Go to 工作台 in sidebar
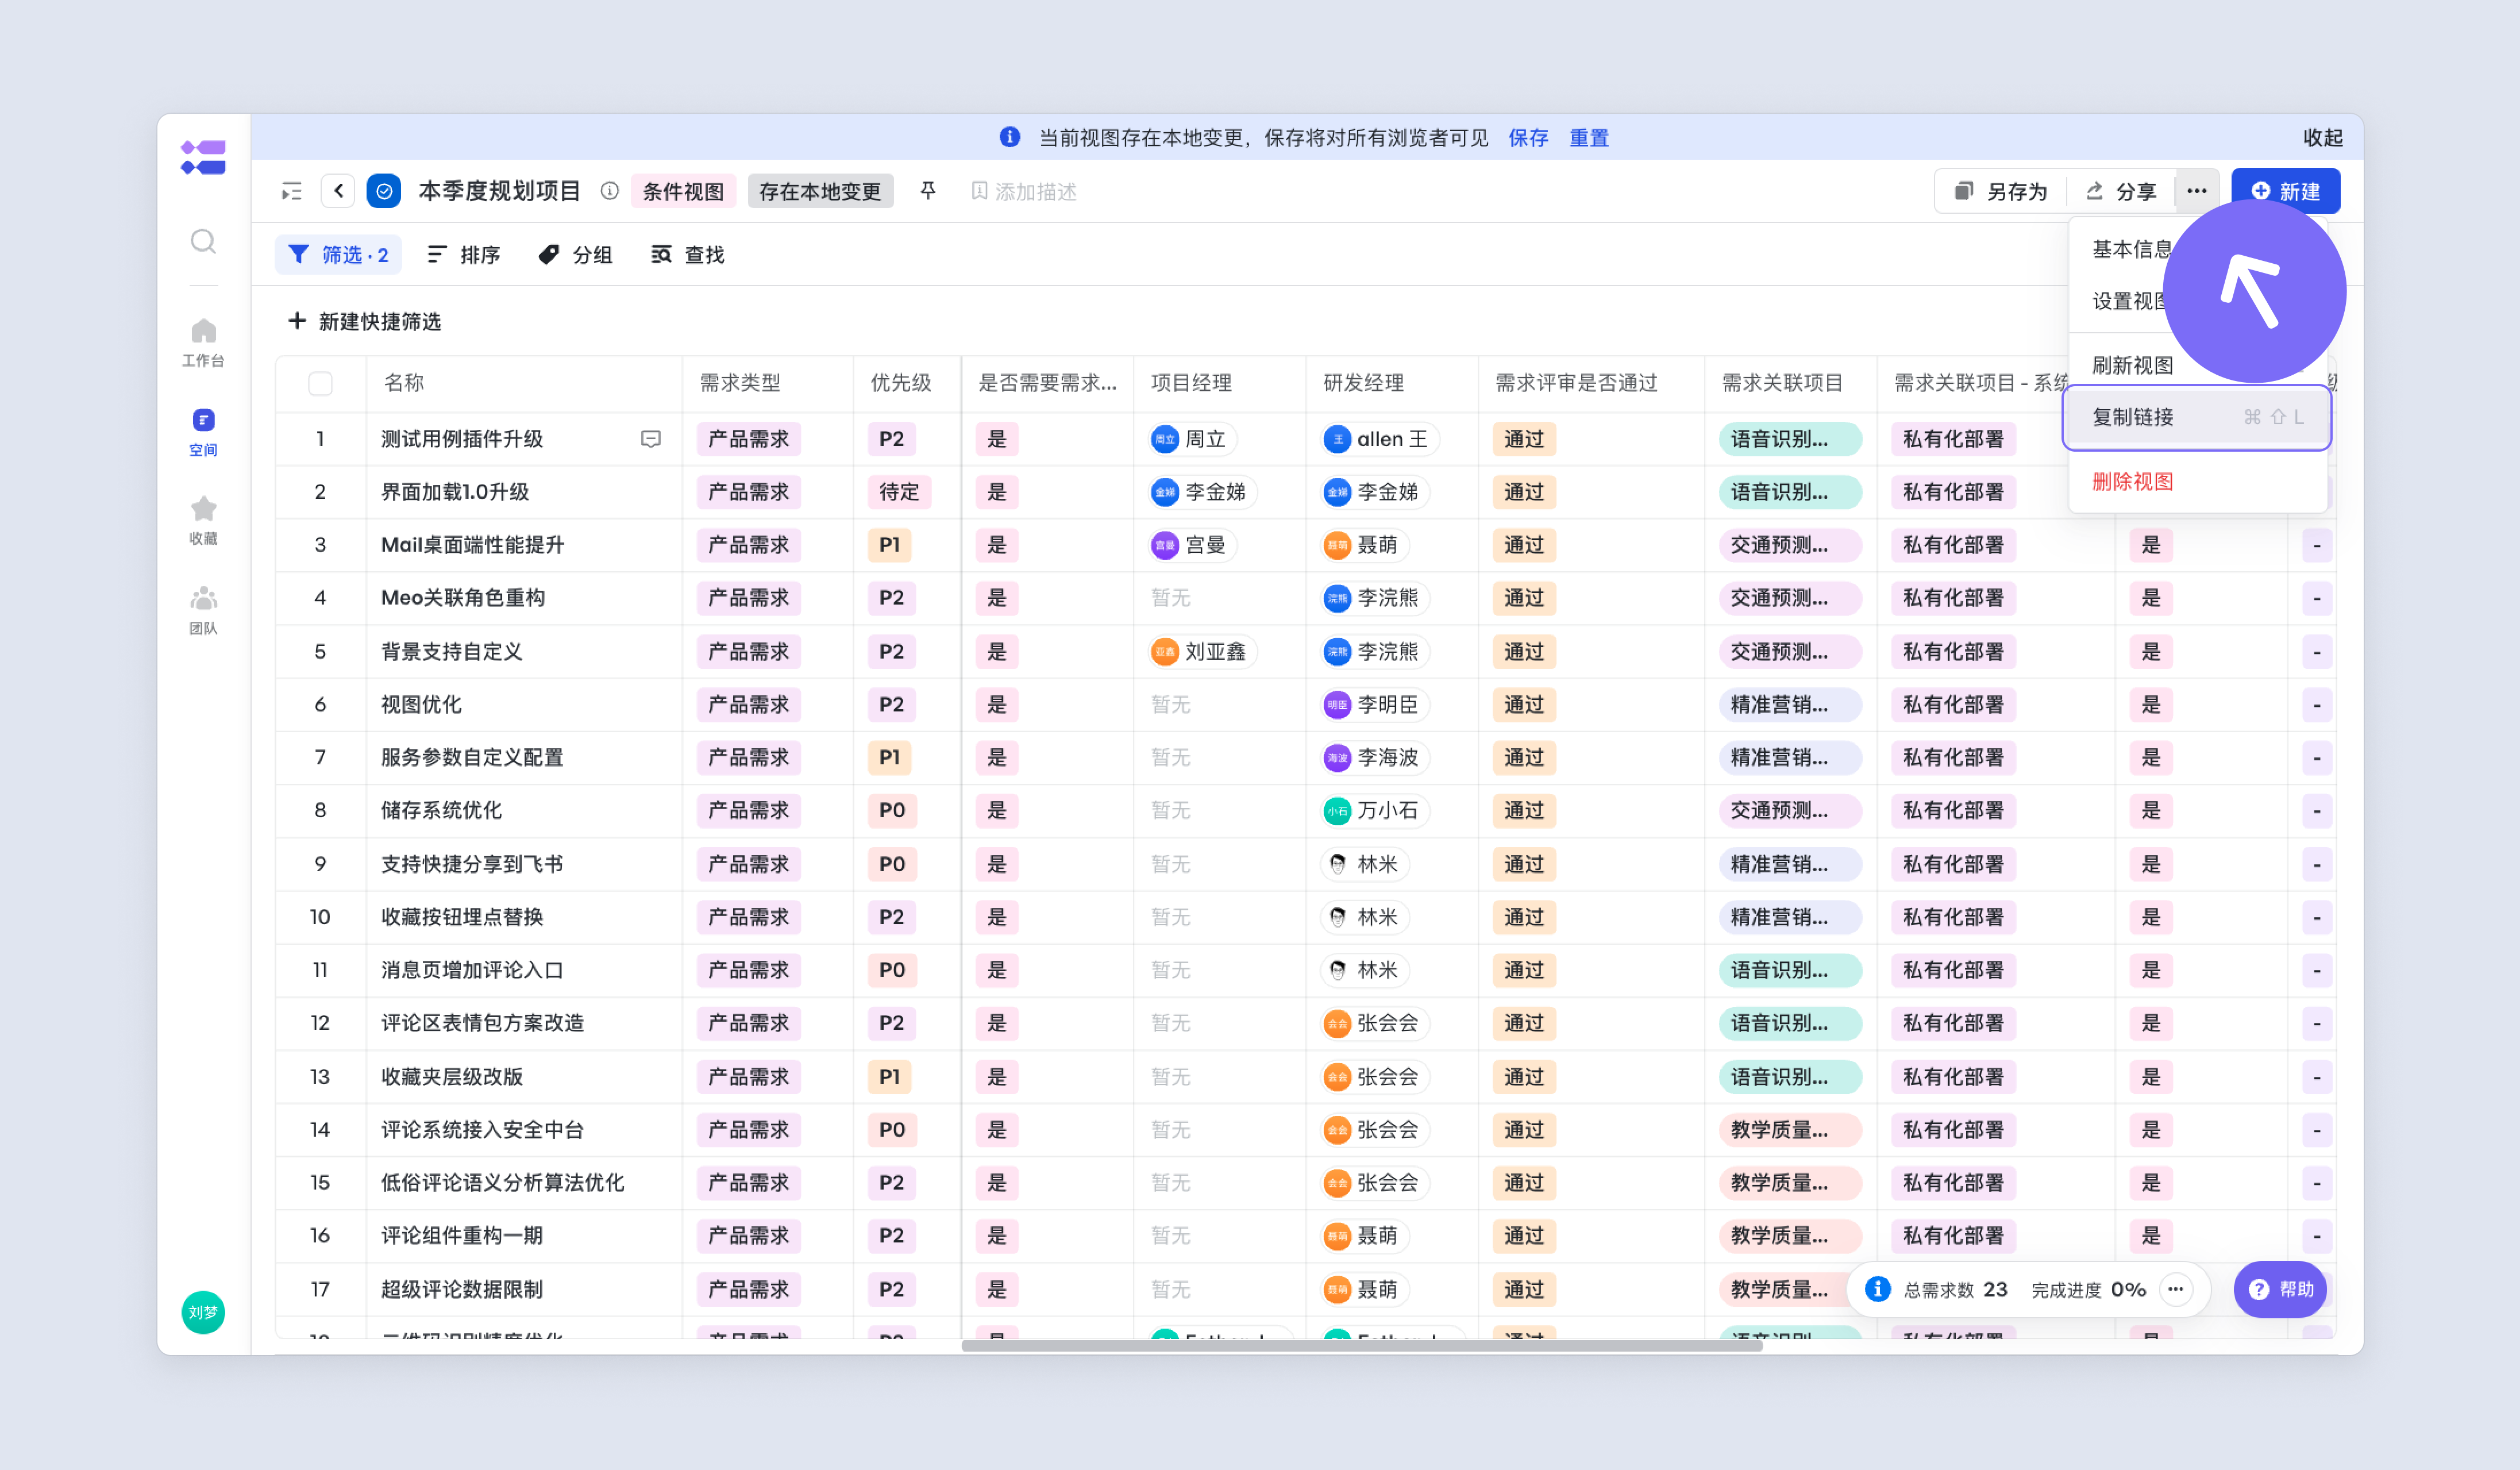Screen dimensions: 2520x1470 (x=203, y=343)
